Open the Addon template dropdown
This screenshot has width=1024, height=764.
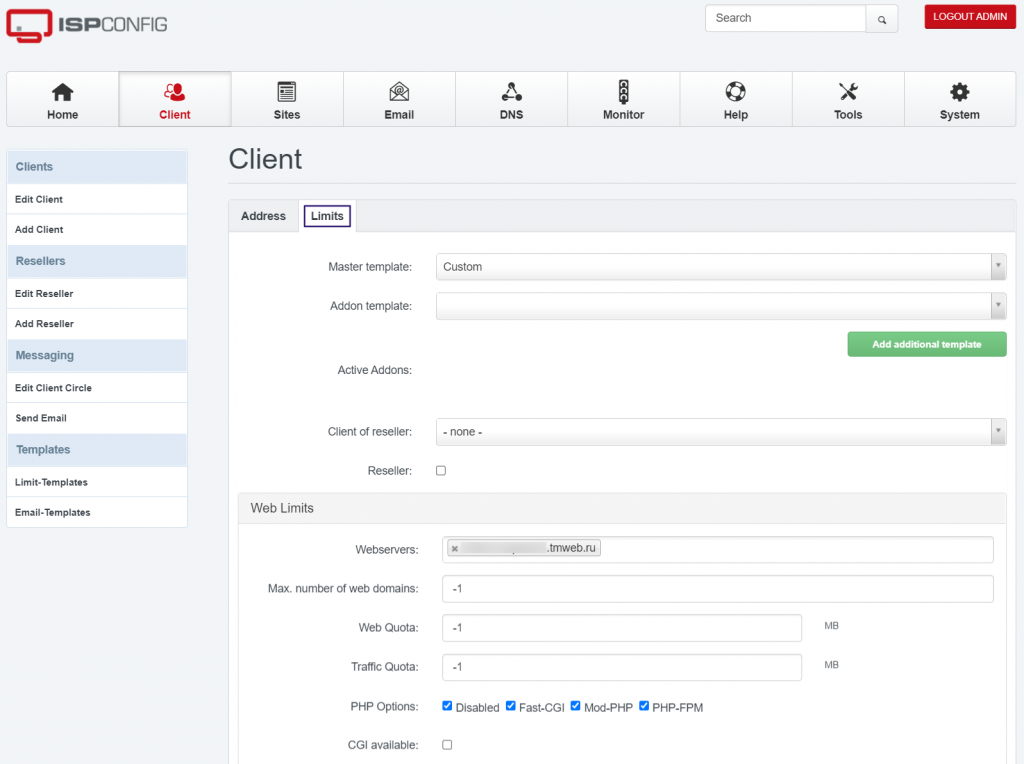tap(721, 306)
